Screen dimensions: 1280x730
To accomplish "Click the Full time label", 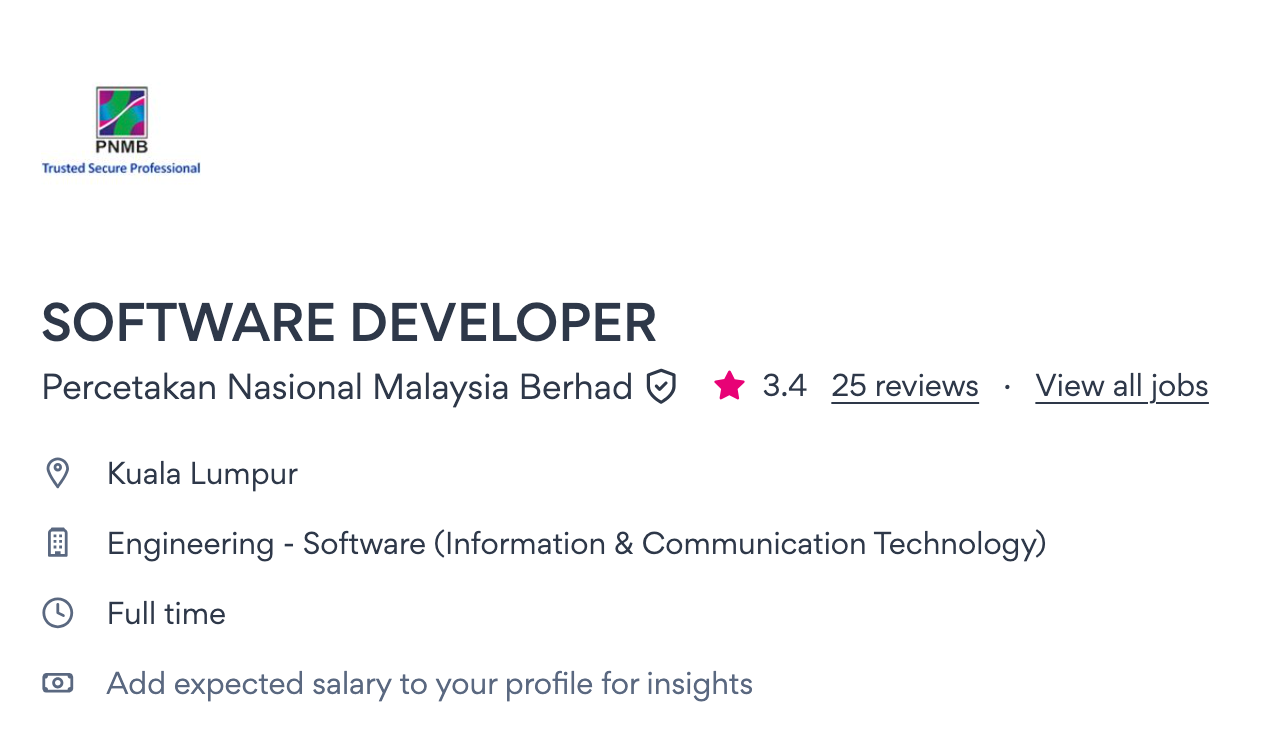I will pos(166,613).
